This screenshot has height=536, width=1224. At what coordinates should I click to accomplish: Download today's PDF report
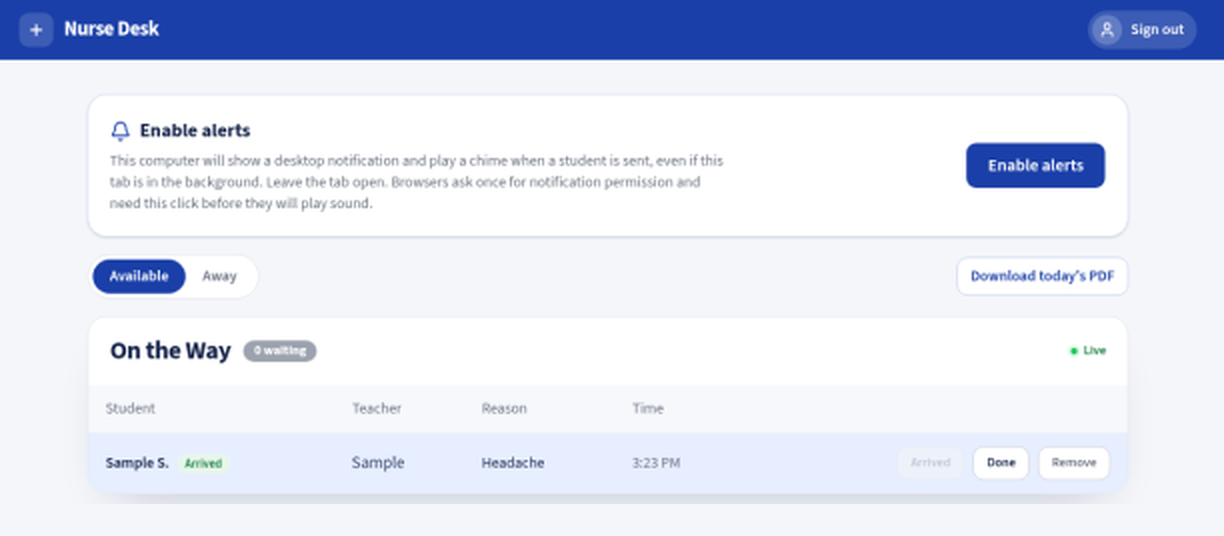(x=1042, y=276)
